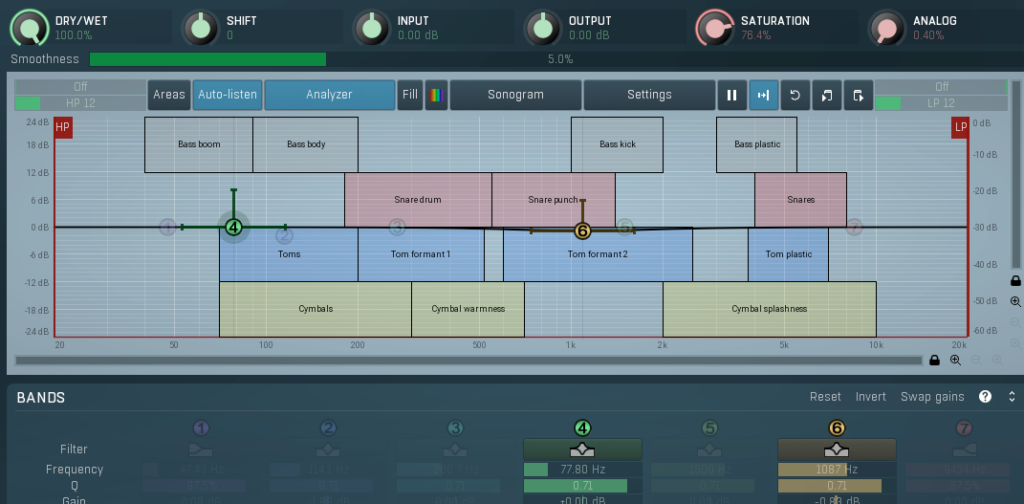
Task: Click the OUTPUT gain knob
Action: point(543,28)
